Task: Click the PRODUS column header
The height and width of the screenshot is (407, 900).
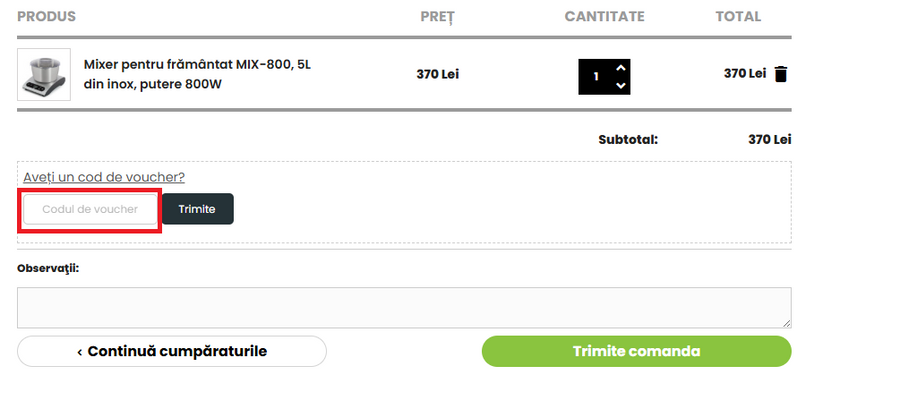Action: click(x=47, y=17)
